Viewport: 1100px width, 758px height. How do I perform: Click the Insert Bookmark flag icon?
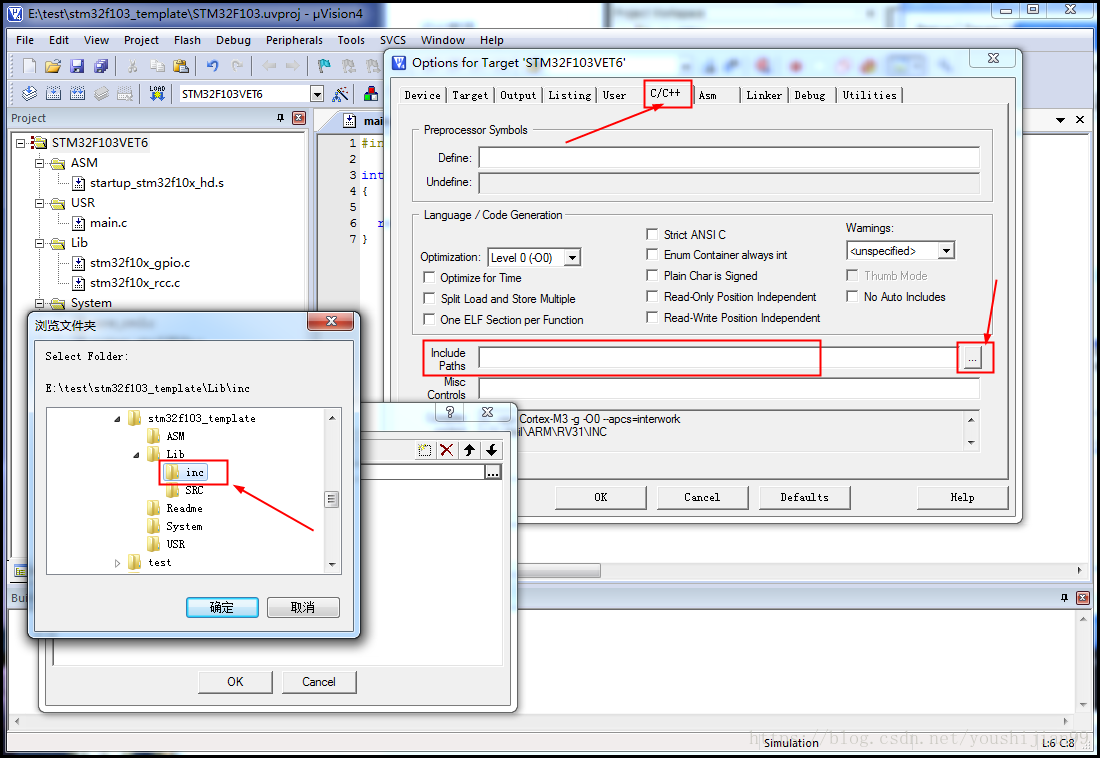(x=323, y=66)
